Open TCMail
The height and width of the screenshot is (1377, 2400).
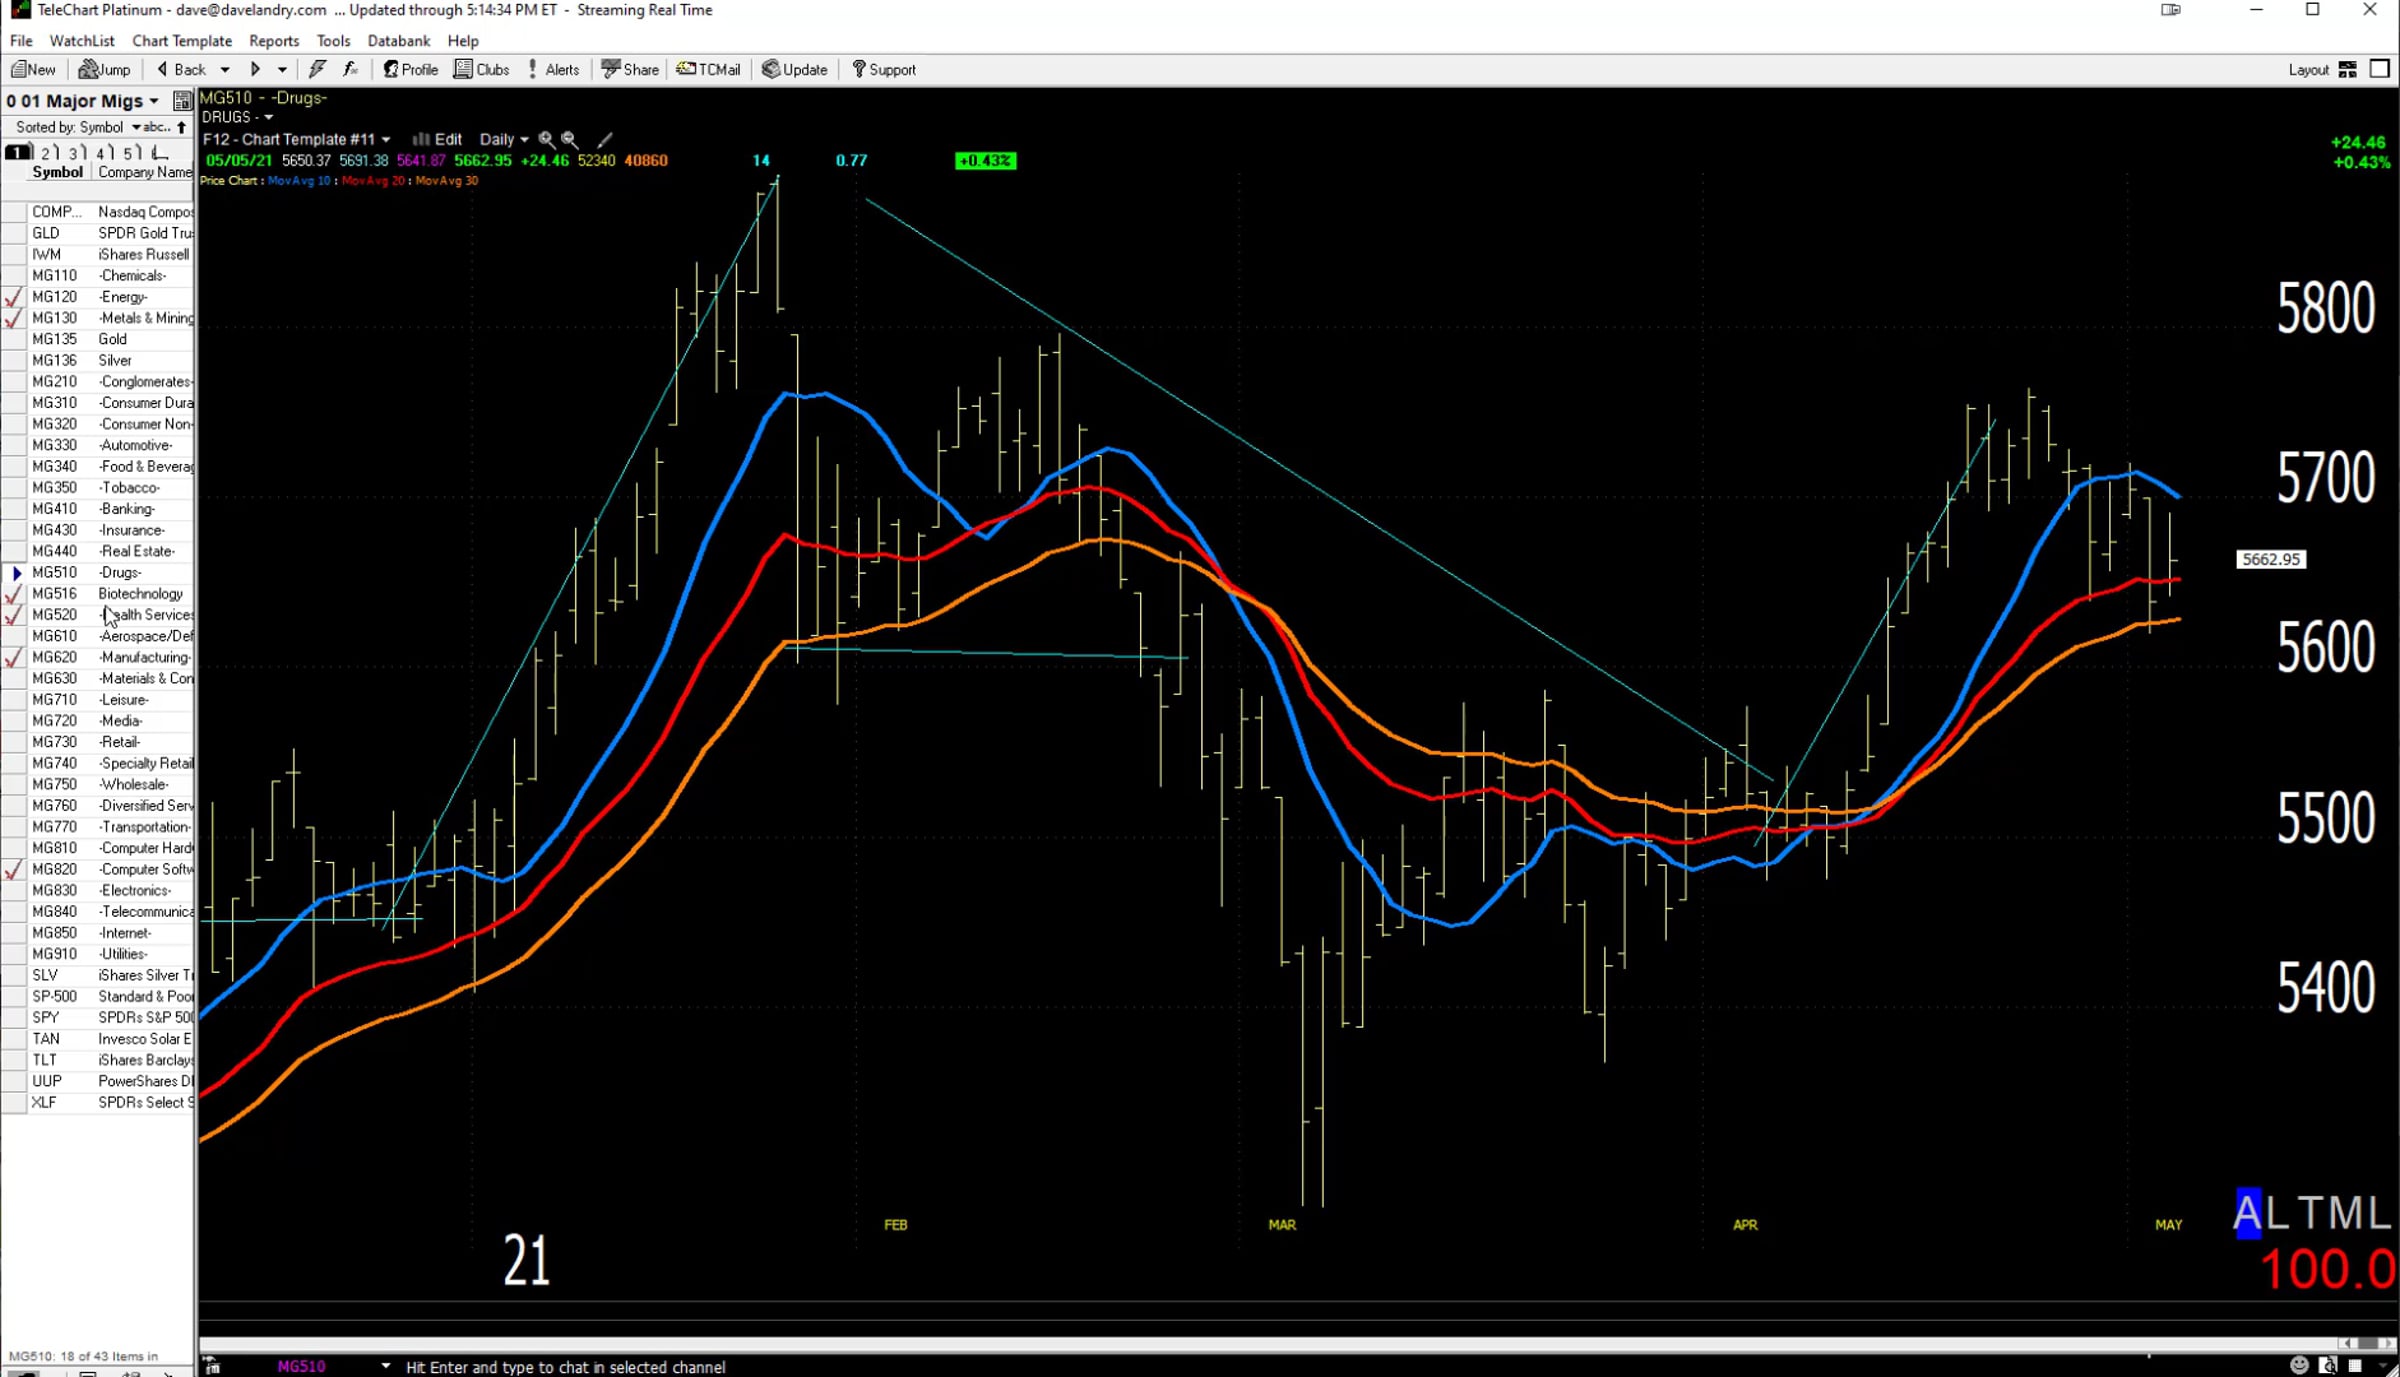click(x=708, y=69)
